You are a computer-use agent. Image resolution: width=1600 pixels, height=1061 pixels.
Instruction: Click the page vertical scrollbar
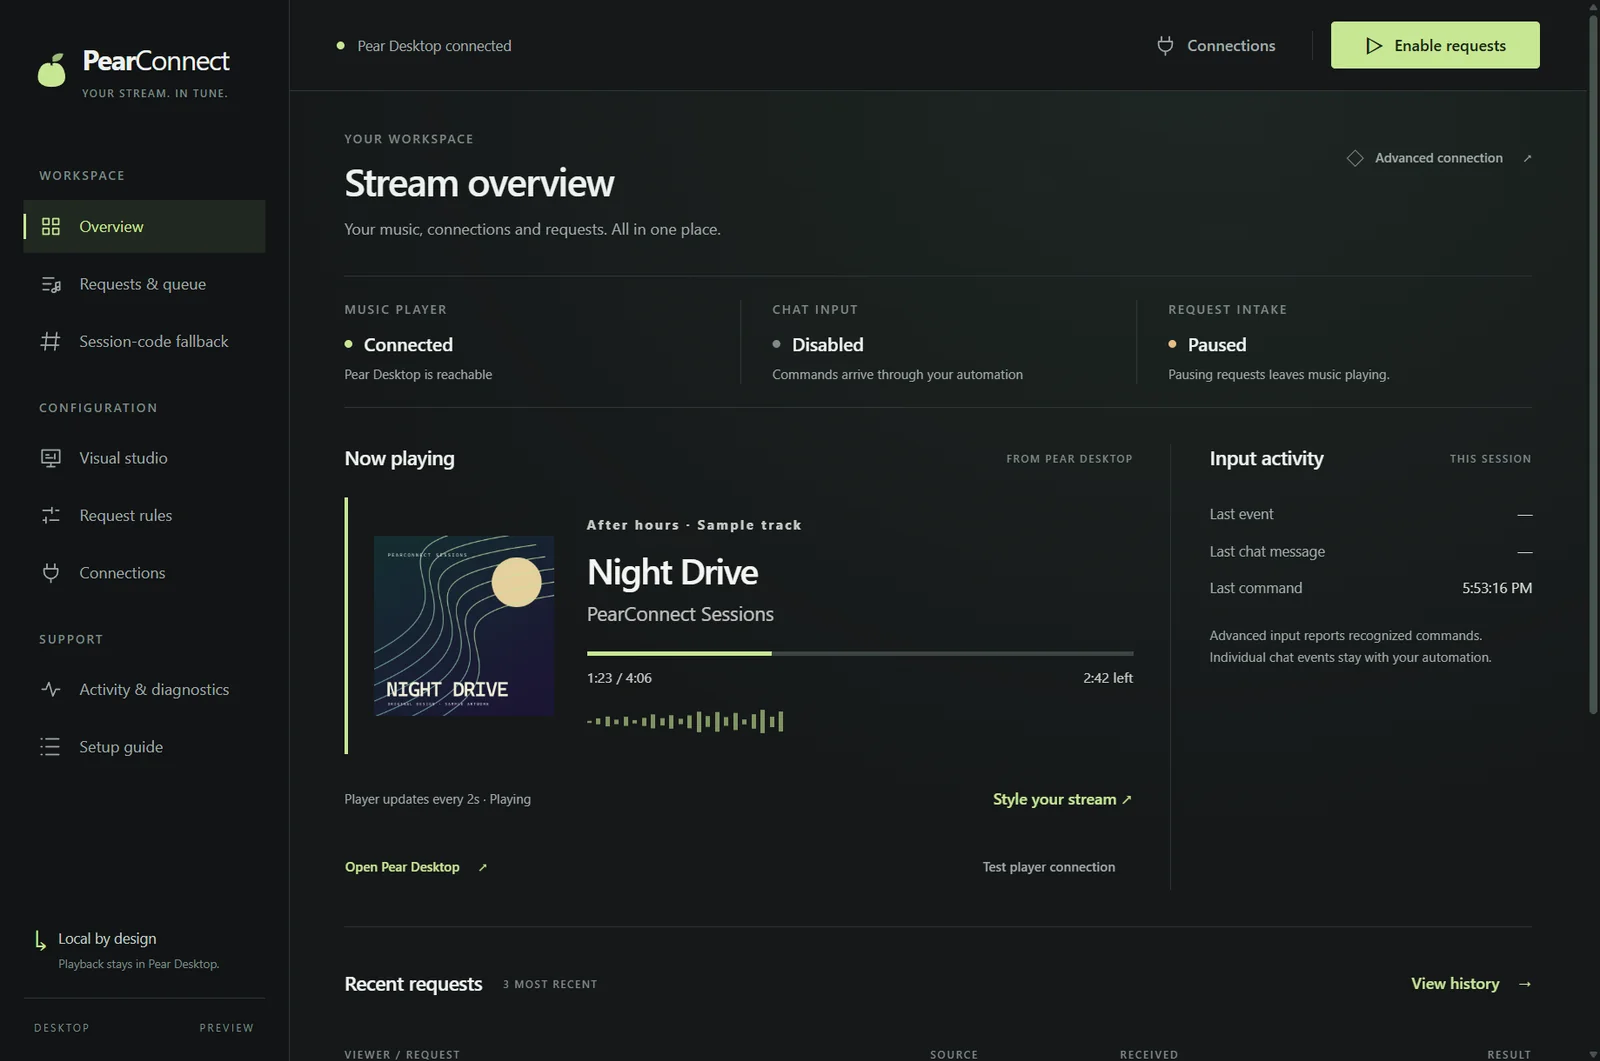(x=1593, y=364)
